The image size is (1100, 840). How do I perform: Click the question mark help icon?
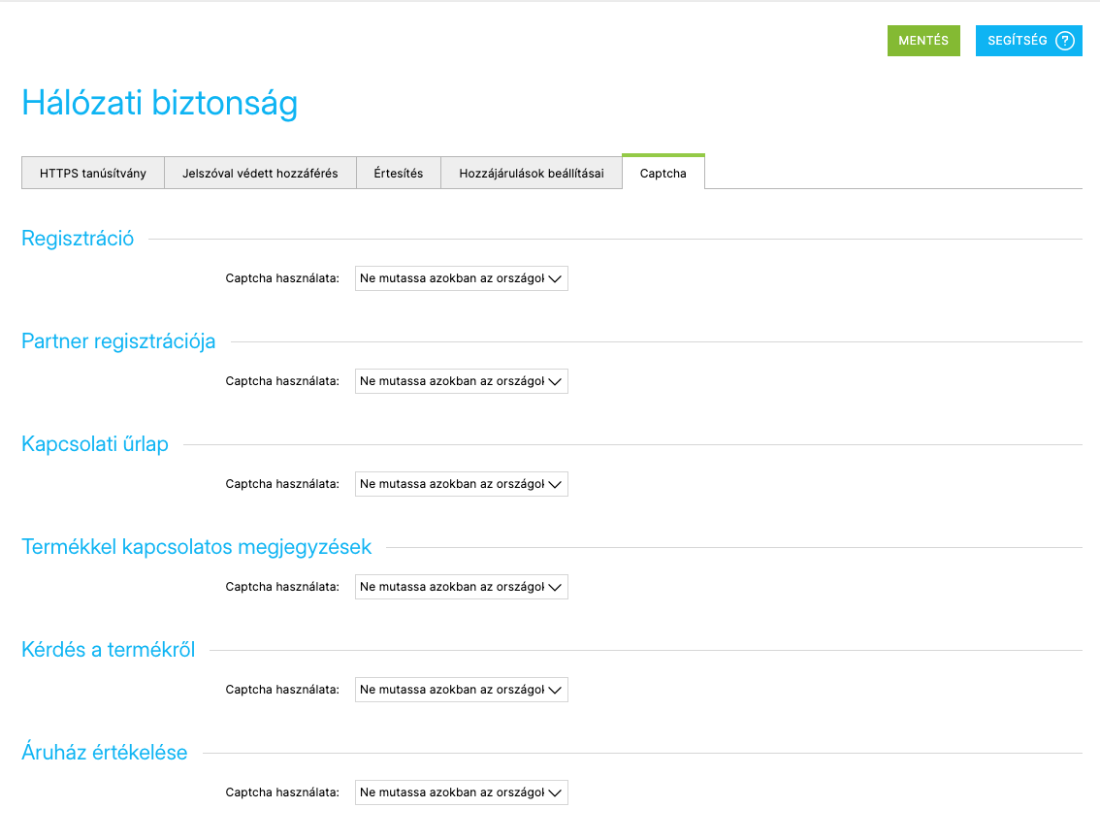tap(1065, 41)
